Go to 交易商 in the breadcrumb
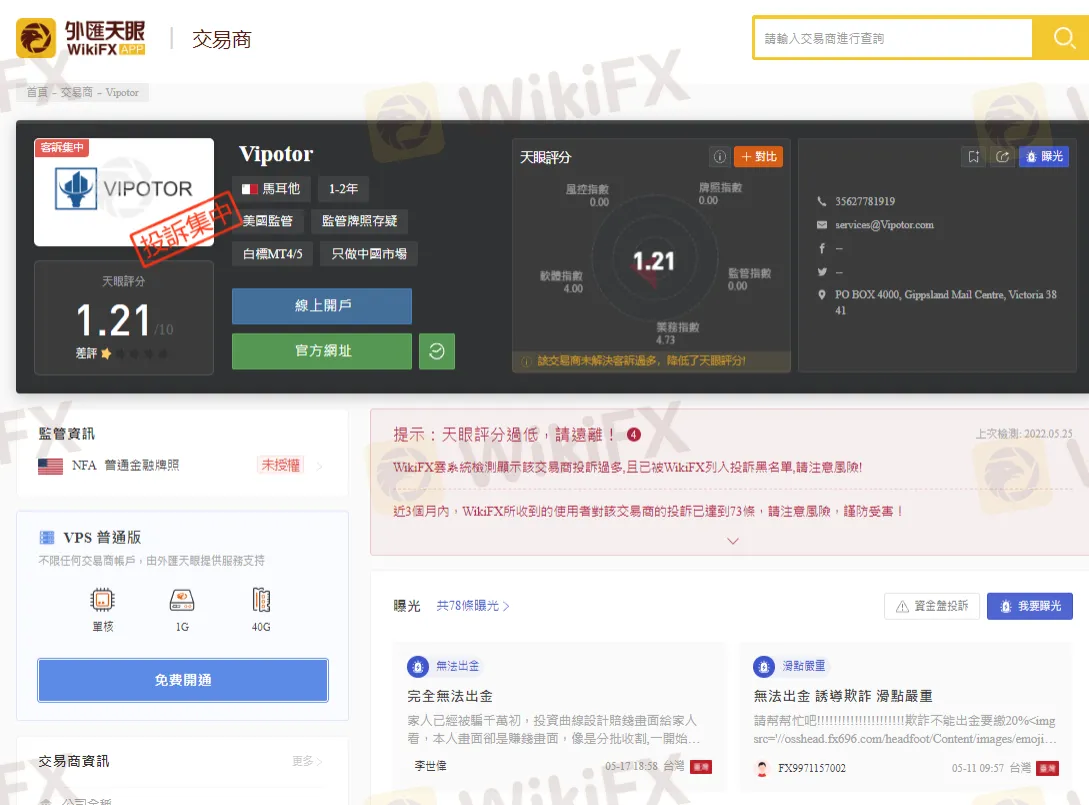This screenshot has width=1089, height=805. coord(76,92)
